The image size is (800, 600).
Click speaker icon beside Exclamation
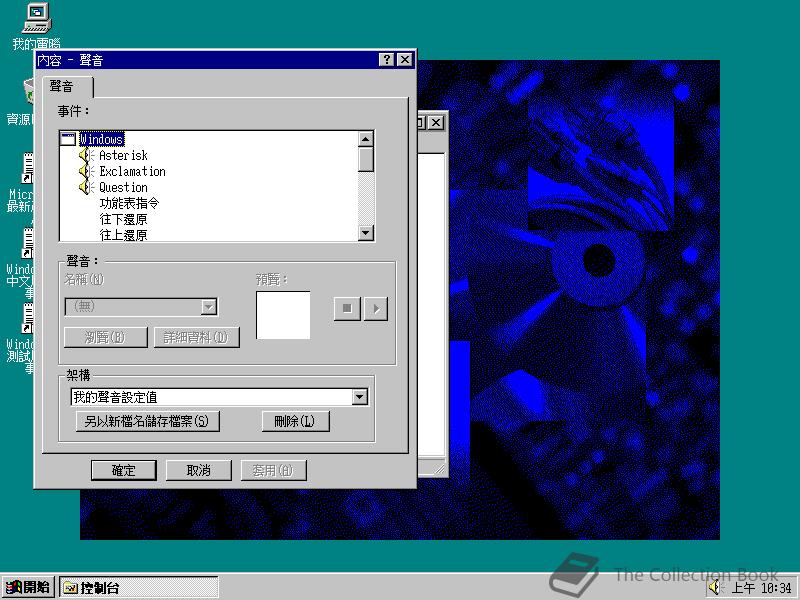(x=87, y=171)
